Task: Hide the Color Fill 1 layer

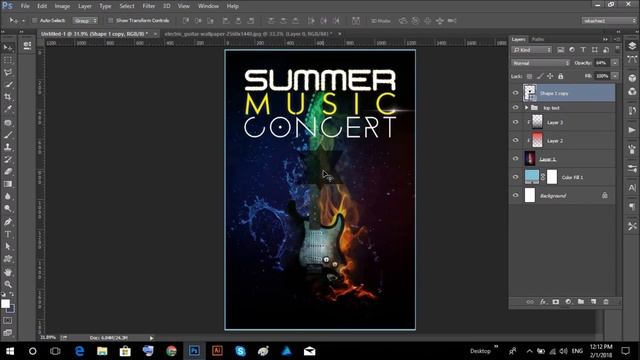Action: coord(516,177)
